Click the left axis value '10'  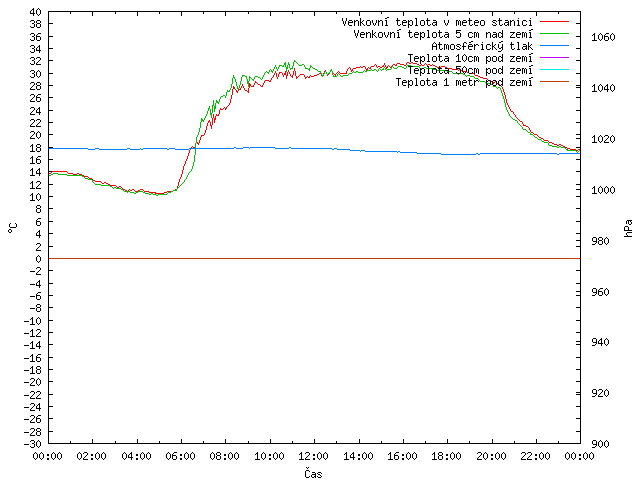[x=36, y=197]
